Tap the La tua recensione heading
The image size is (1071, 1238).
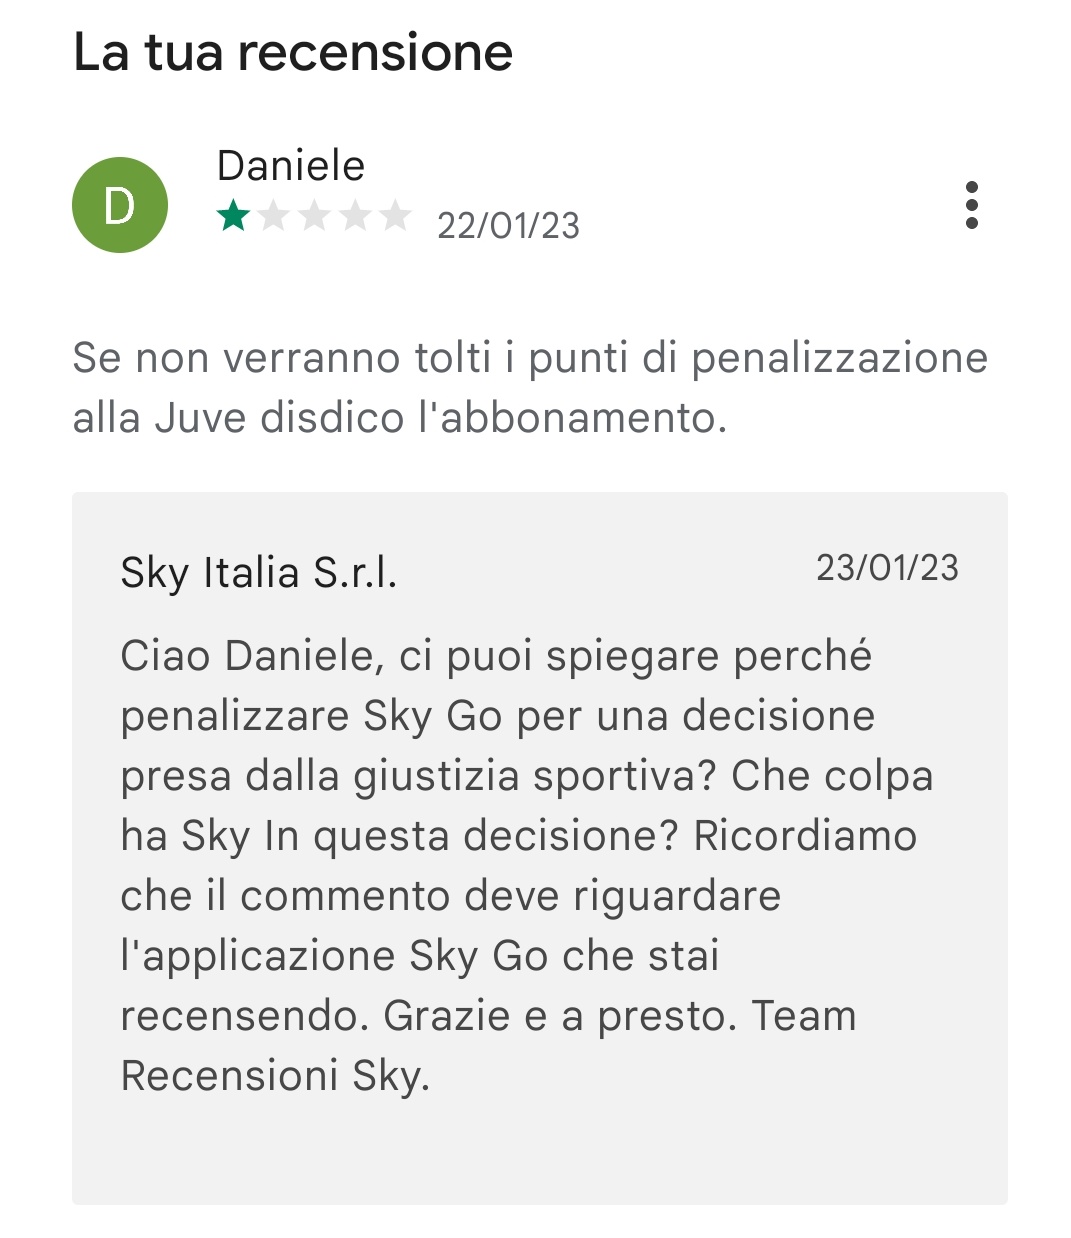[293, 52]
